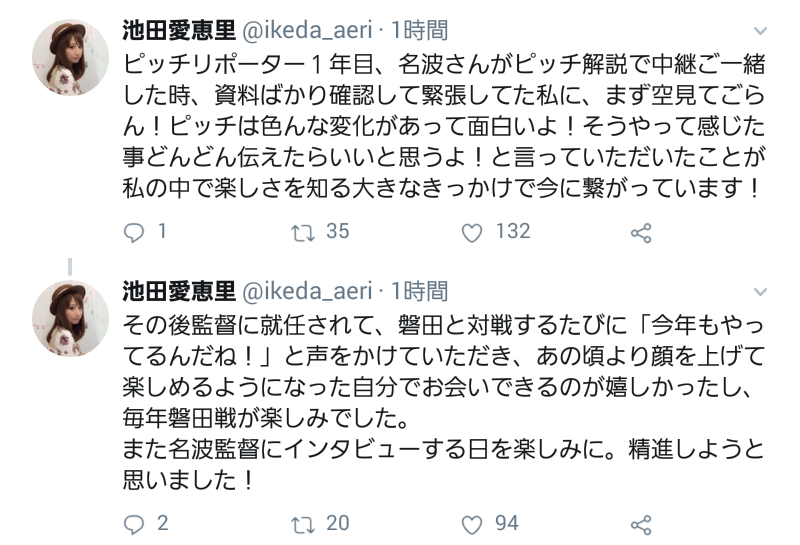Like the second tweet with 94 likes
Image resolution: width=800 pixels, height=545 pixels.
(472, 522)
